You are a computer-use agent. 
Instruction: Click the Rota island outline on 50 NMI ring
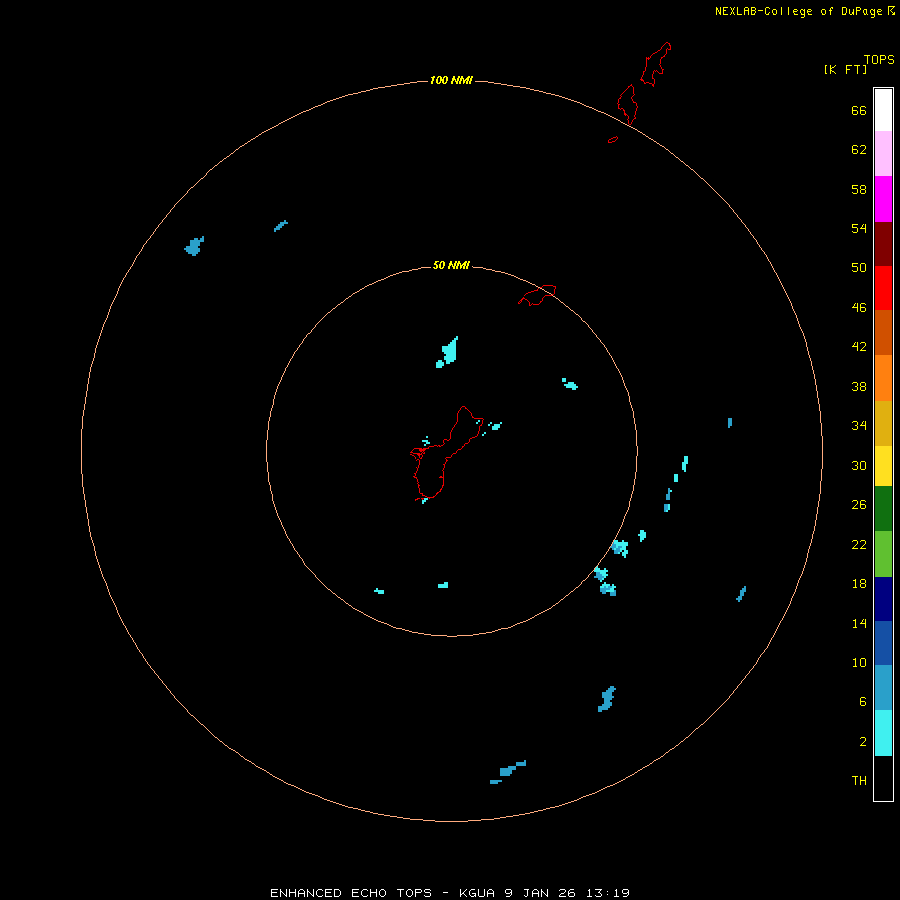tap(537, 295)
